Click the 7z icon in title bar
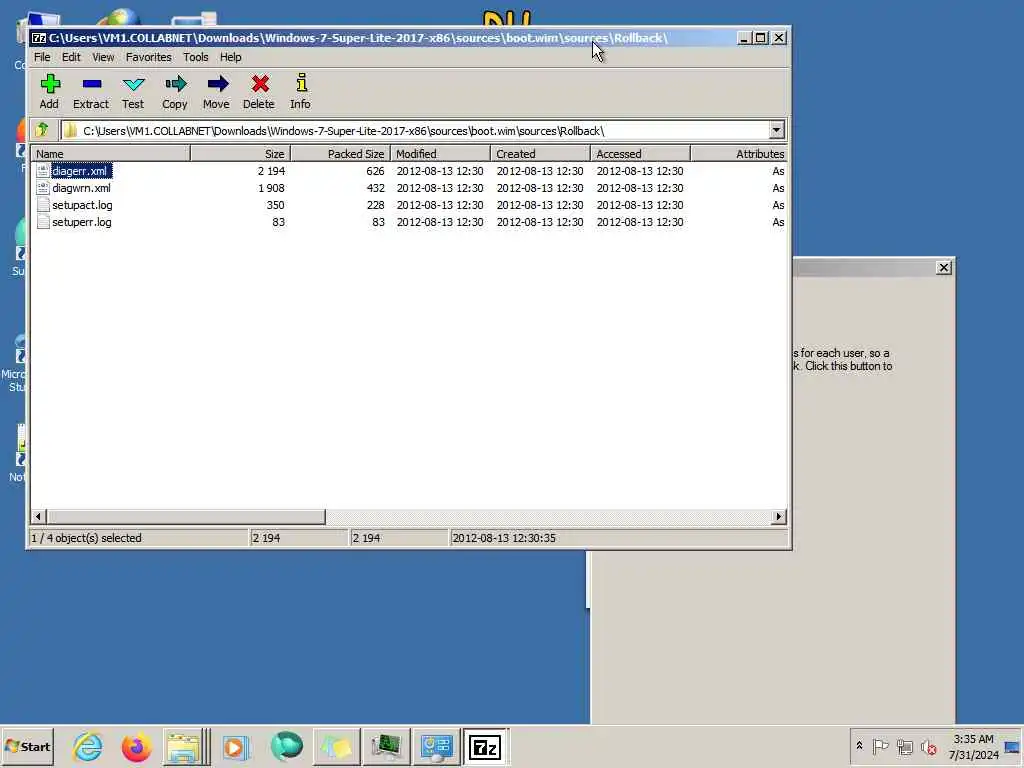 point(39,38)
